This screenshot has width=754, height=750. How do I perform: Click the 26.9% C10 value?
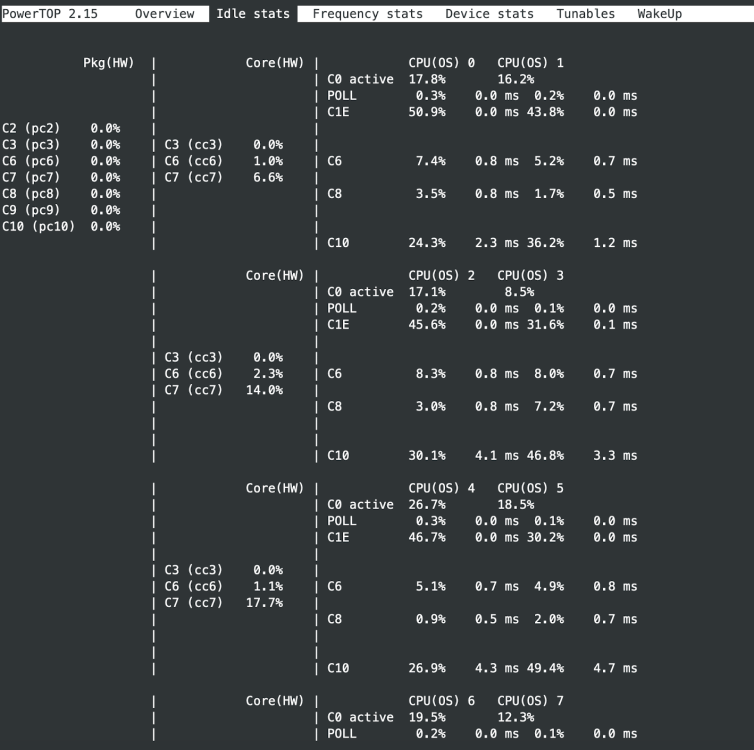click(427, 667)
